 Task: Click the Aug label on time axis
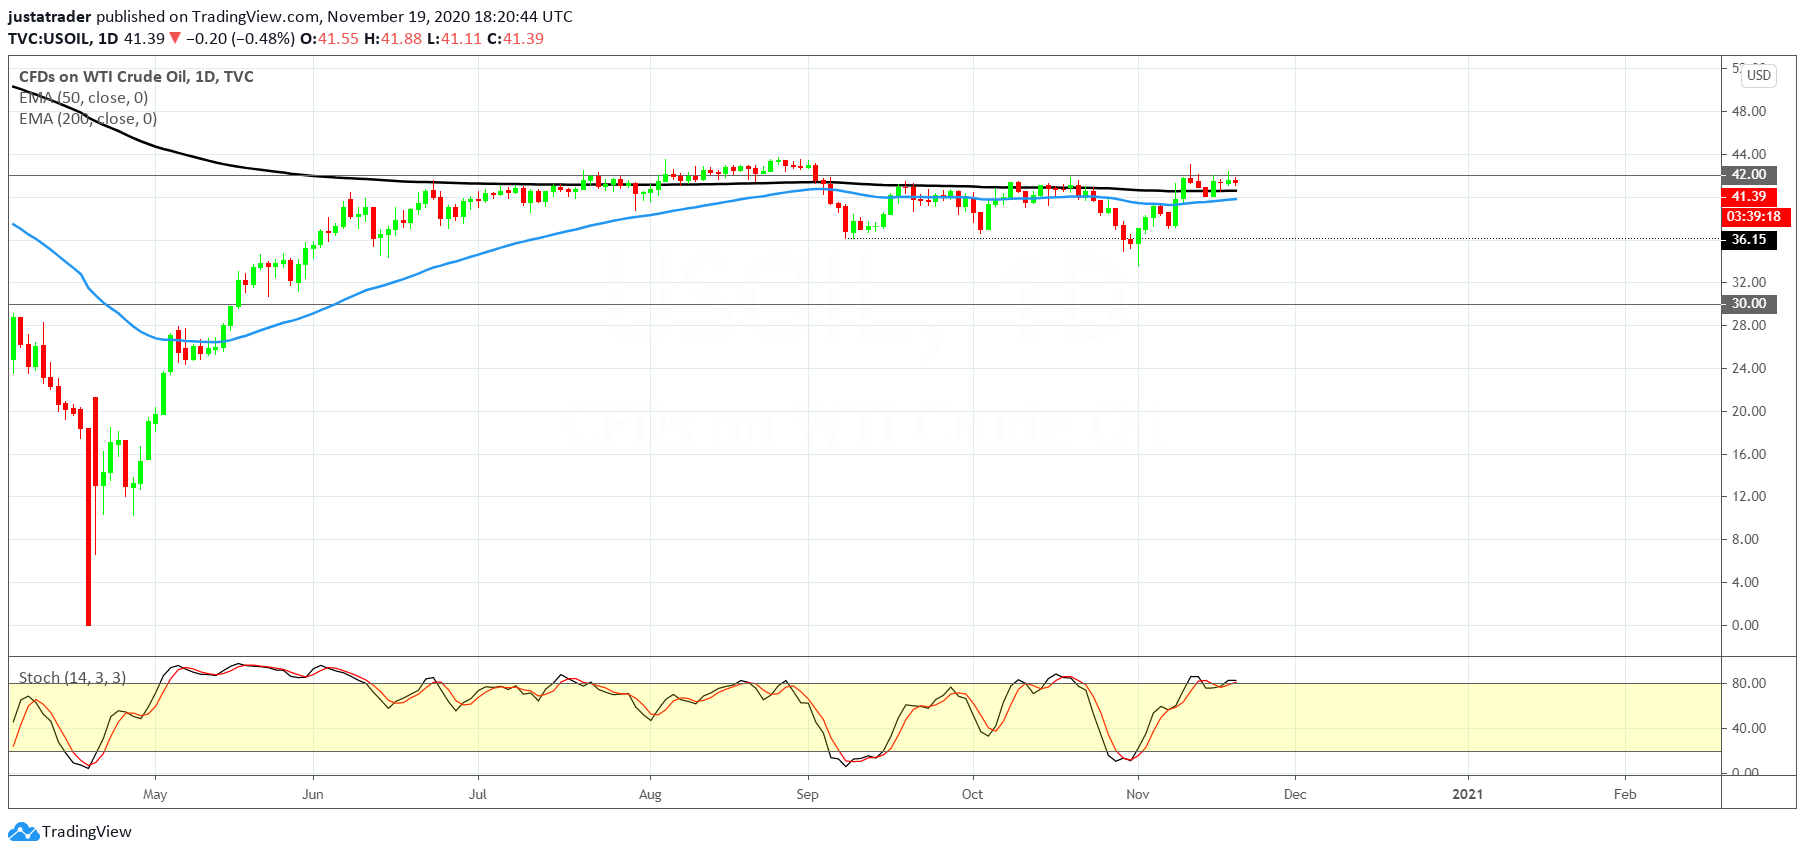(650, 795)
